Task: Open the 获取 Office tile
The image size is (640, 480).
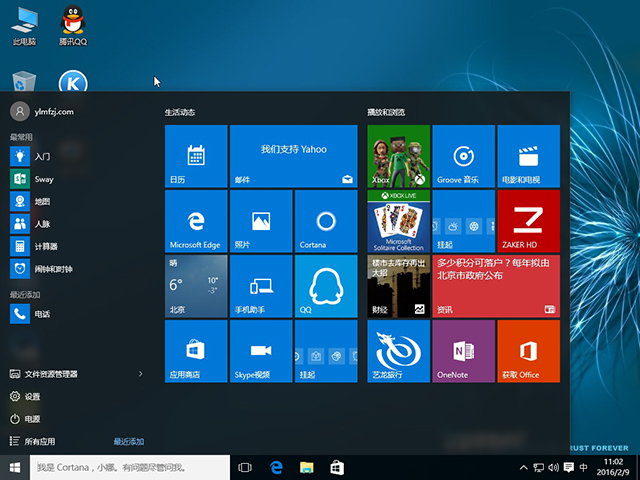Action: (x=528, y=351)
